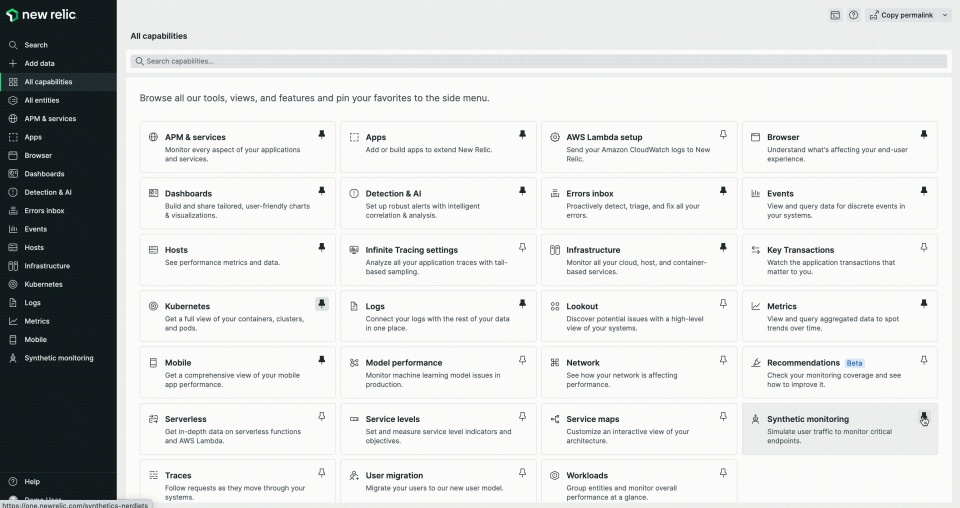
Task: Click the Workloads card icon
Action: 555,476
